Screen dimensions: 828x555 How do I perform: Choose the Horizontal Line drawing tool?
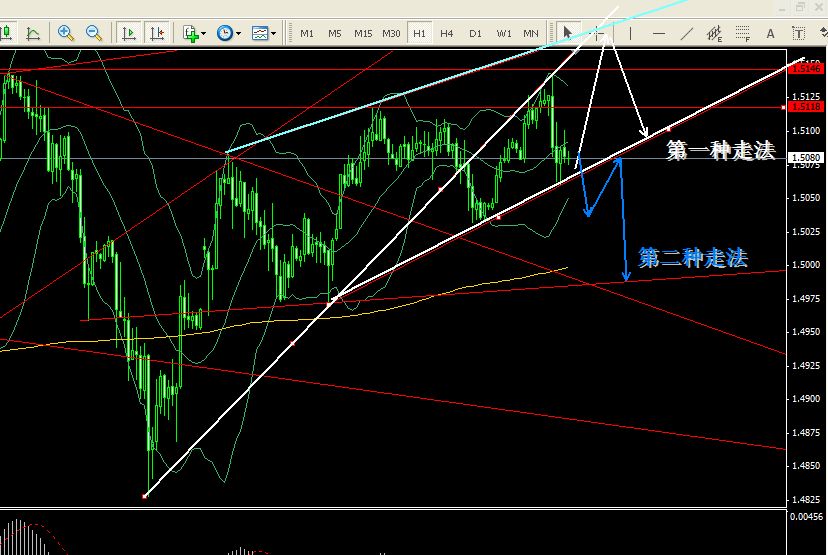pyautogui.click(x=658, y=34)
